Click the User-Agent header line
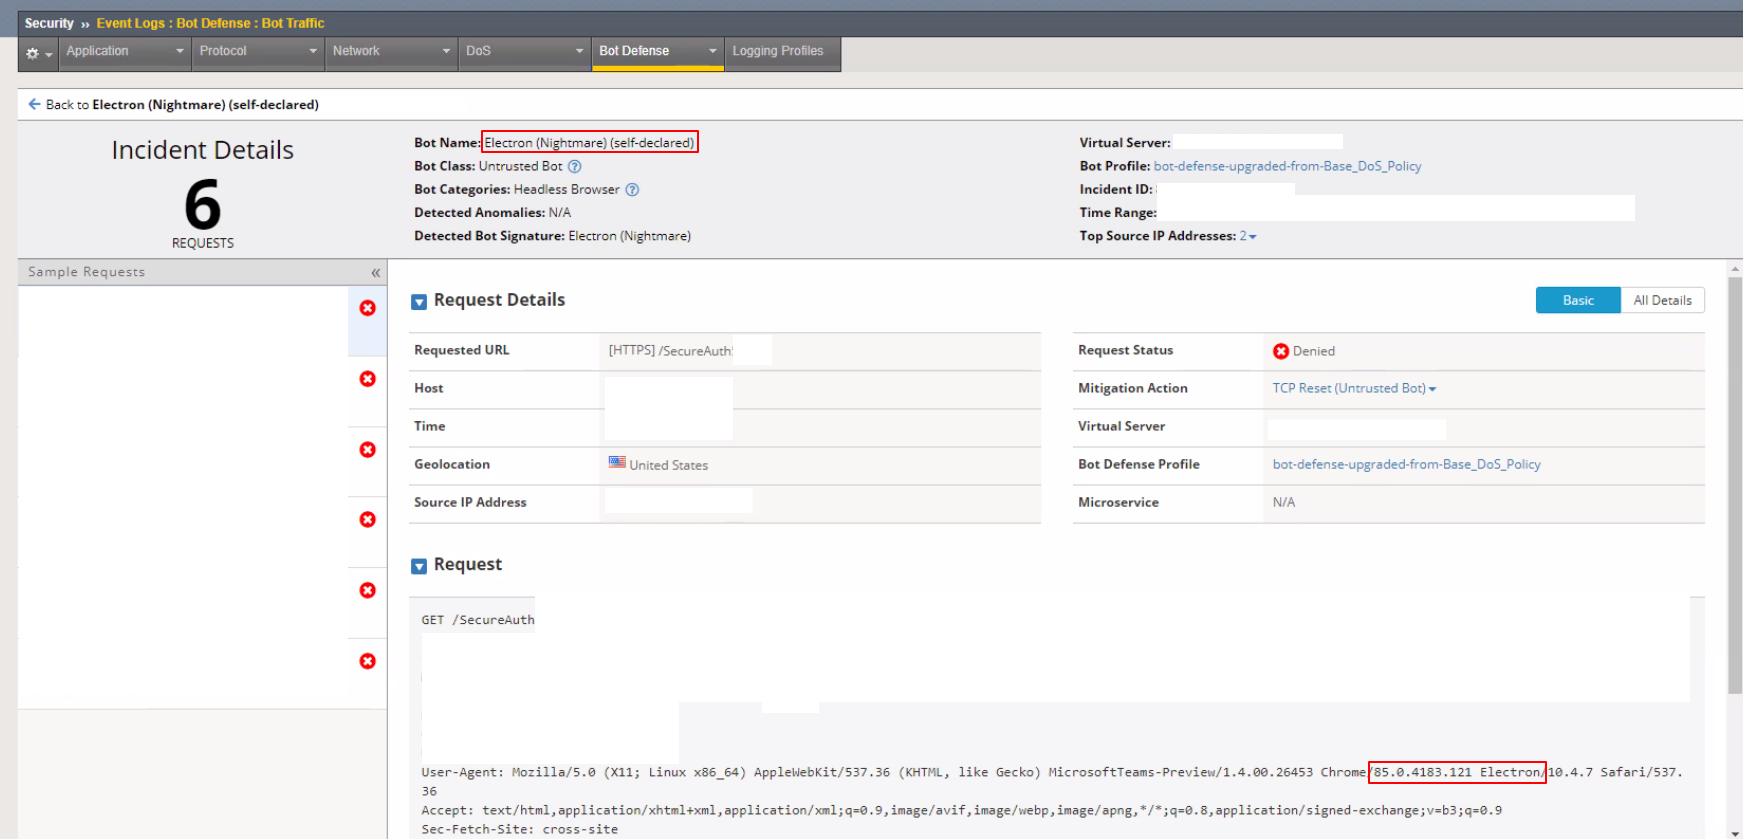 [x=1052, y=781]
